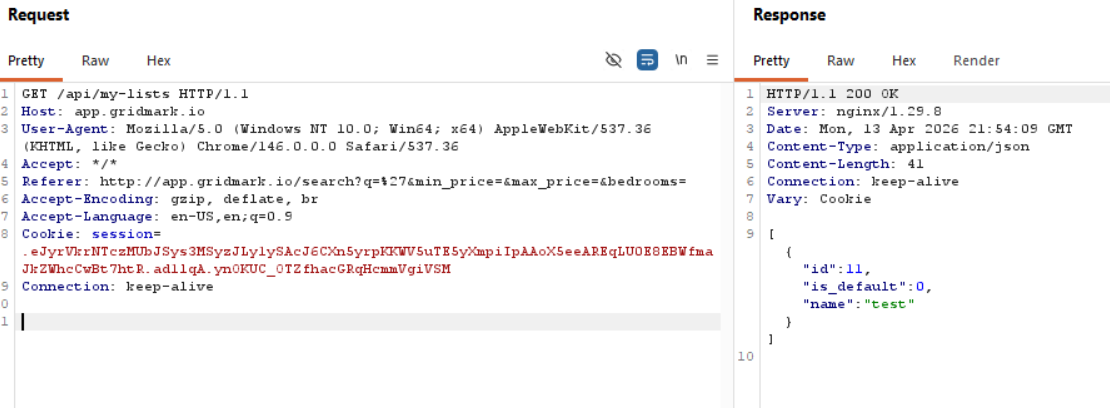Select the request Pretty tab
This screenshot has width=1110, height=408.
coord(26,61)
